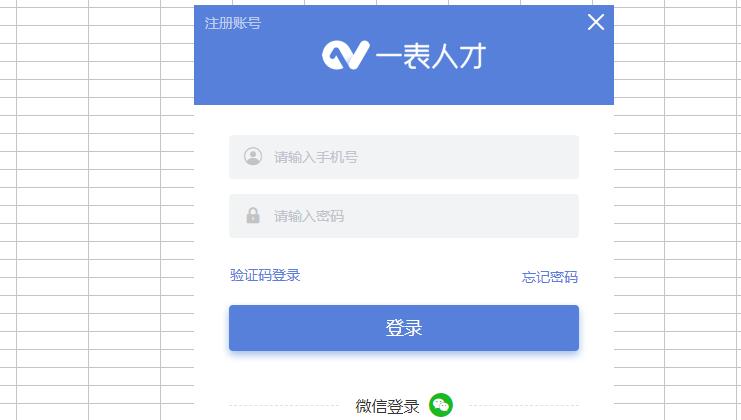Viewport: 741px width, 420px height.
Task: Switch to 验证码登录 verification code login
Action: 265,275
